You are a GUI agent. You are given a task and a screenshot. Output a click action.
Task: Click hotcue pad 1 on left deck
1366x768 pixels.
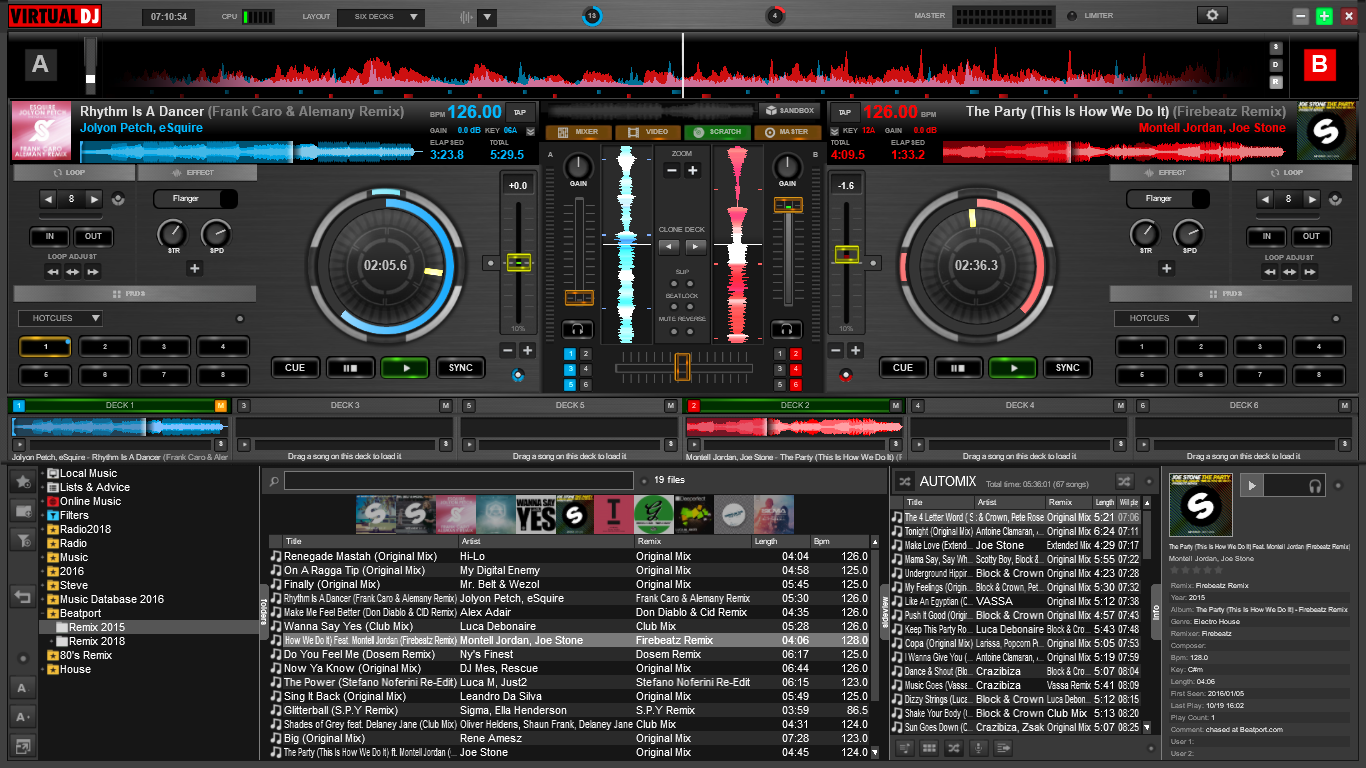point(44,347)
